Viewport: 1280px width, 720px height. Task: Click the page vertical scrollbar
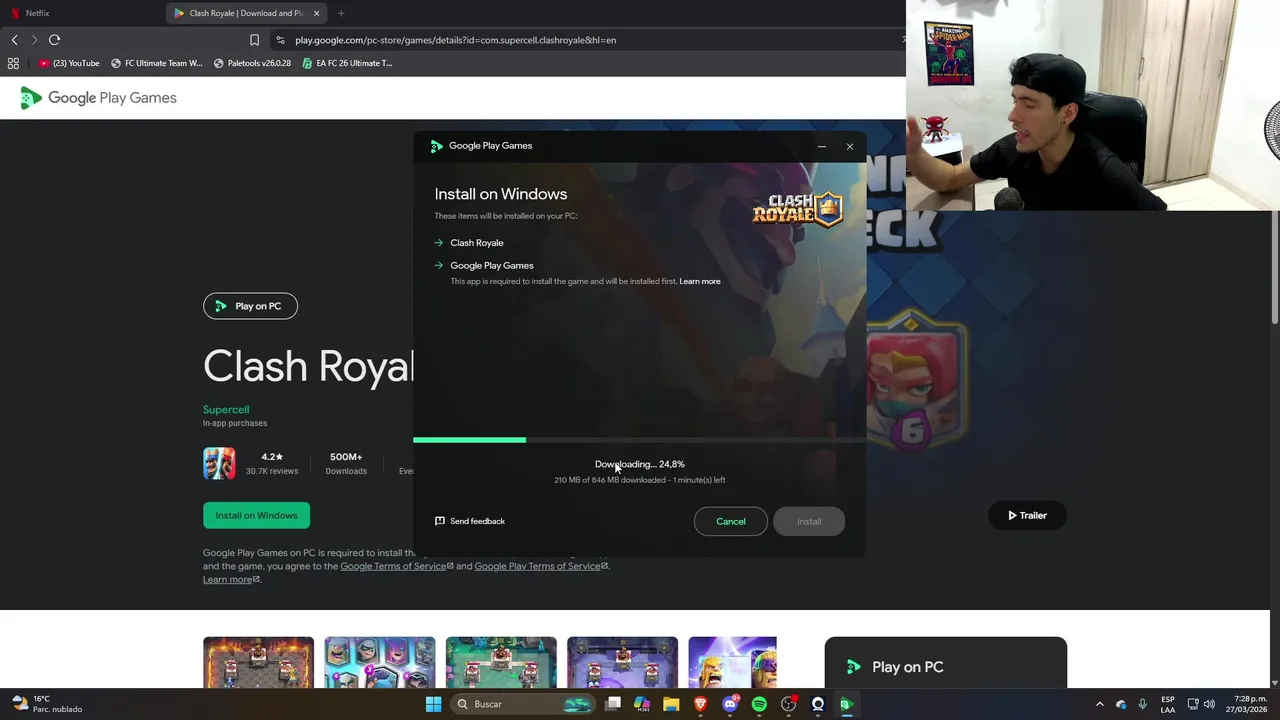1274,266
